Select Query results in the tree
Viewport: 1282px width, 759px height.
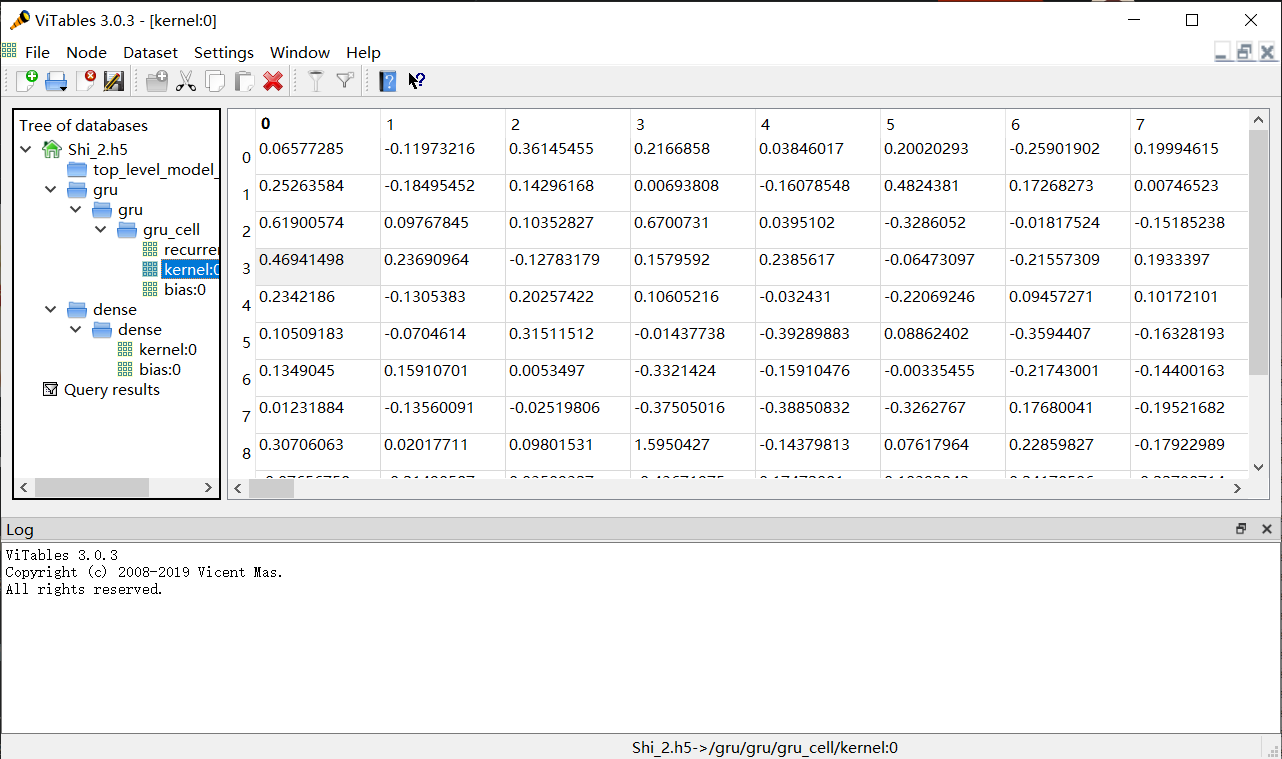[x=111, y=390]
